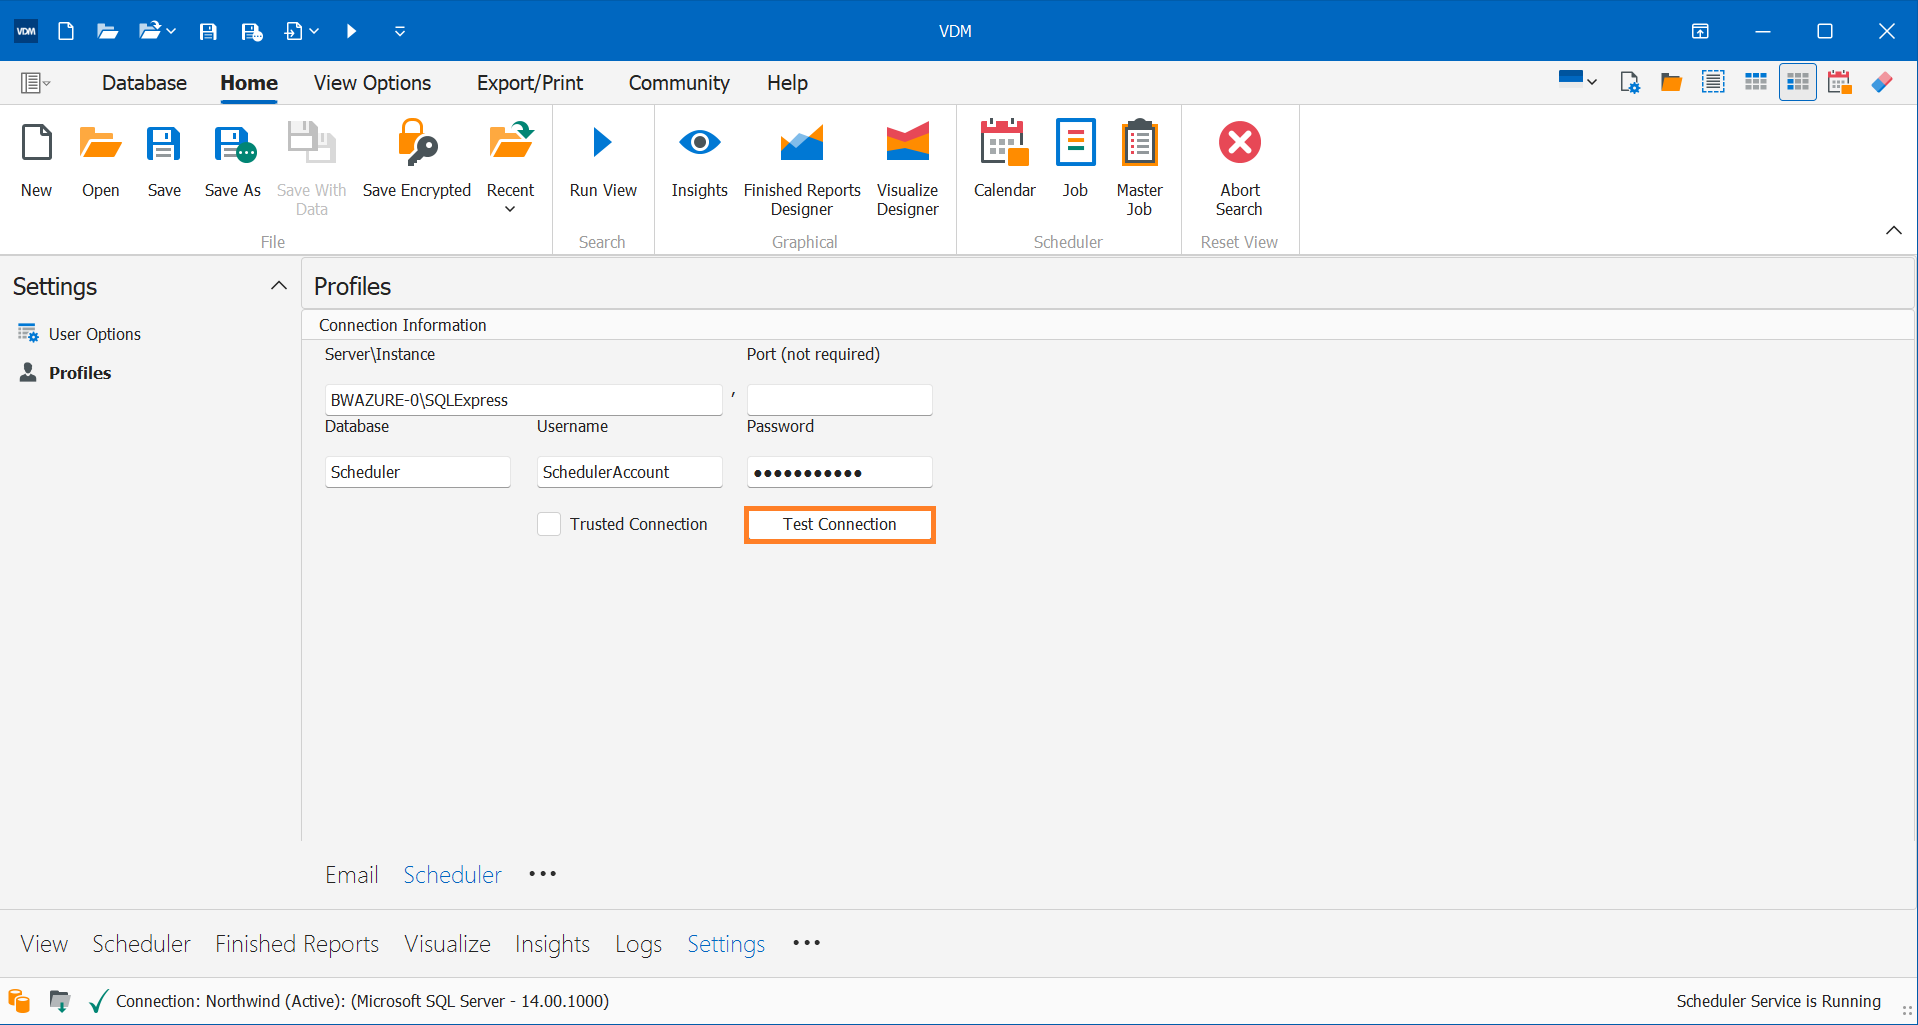Select the Home ribbon tab

coord(249,83)
